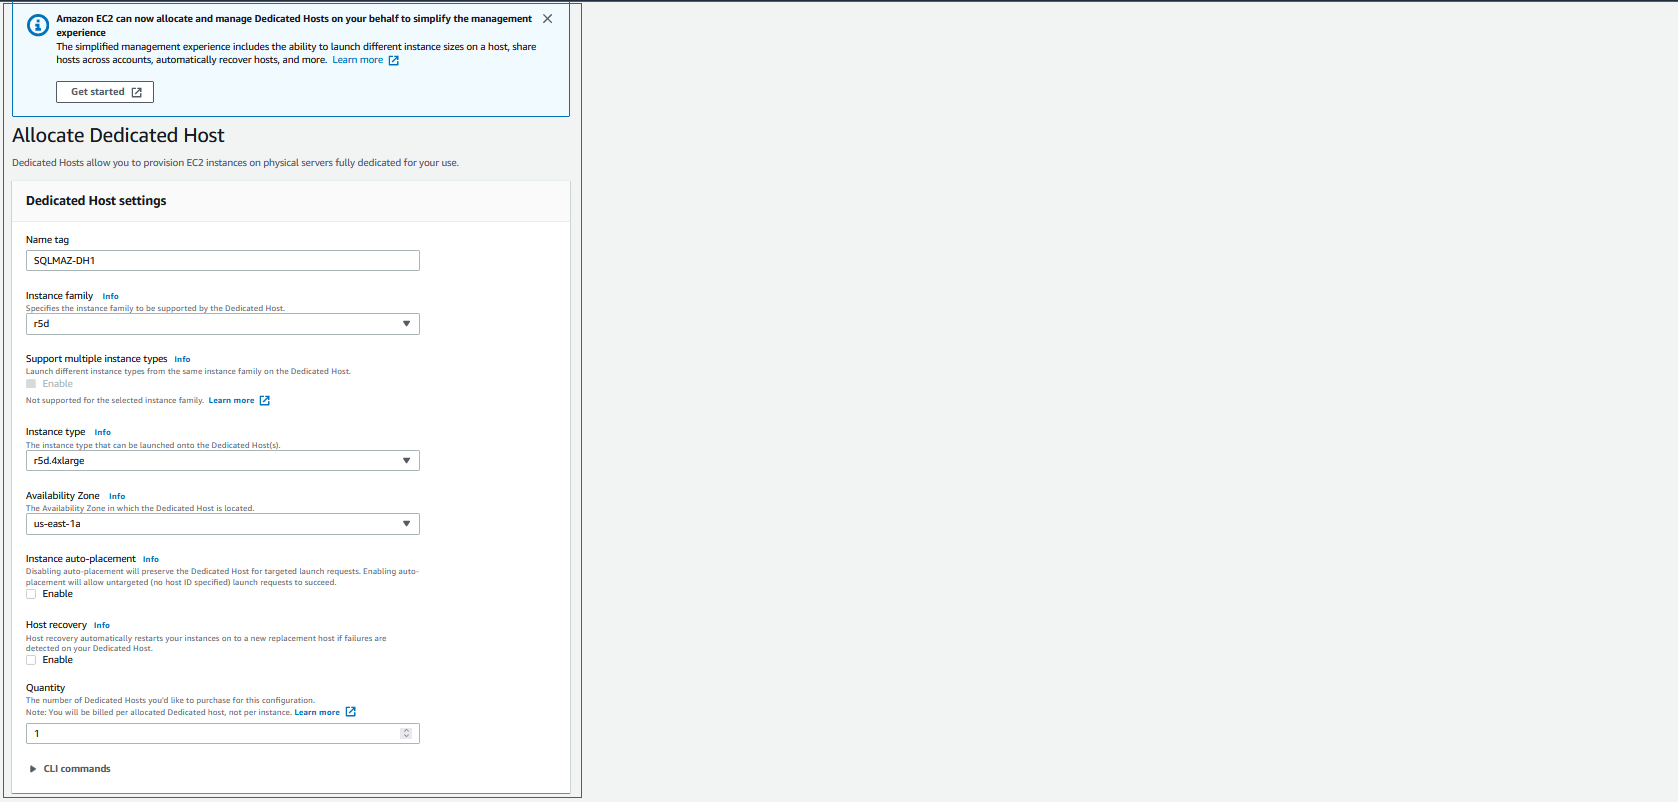
Task: Click the Quantity stepper arrows
Action: pos(406,734)
